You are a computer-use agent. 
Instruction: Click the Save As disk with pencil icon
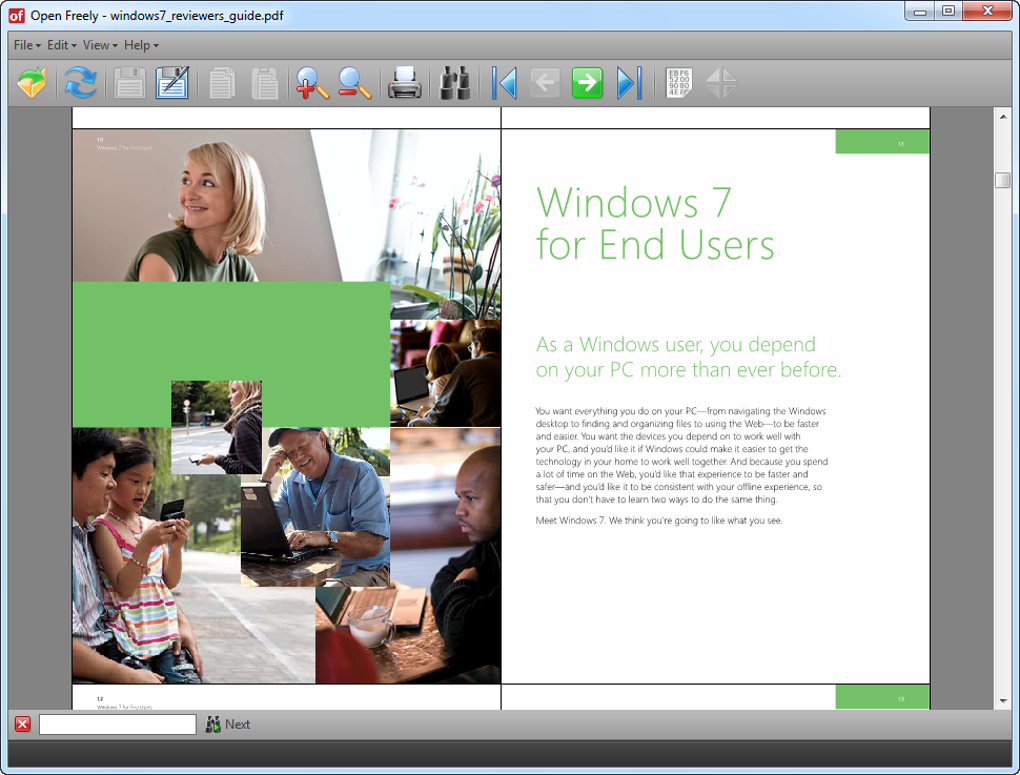172,83
